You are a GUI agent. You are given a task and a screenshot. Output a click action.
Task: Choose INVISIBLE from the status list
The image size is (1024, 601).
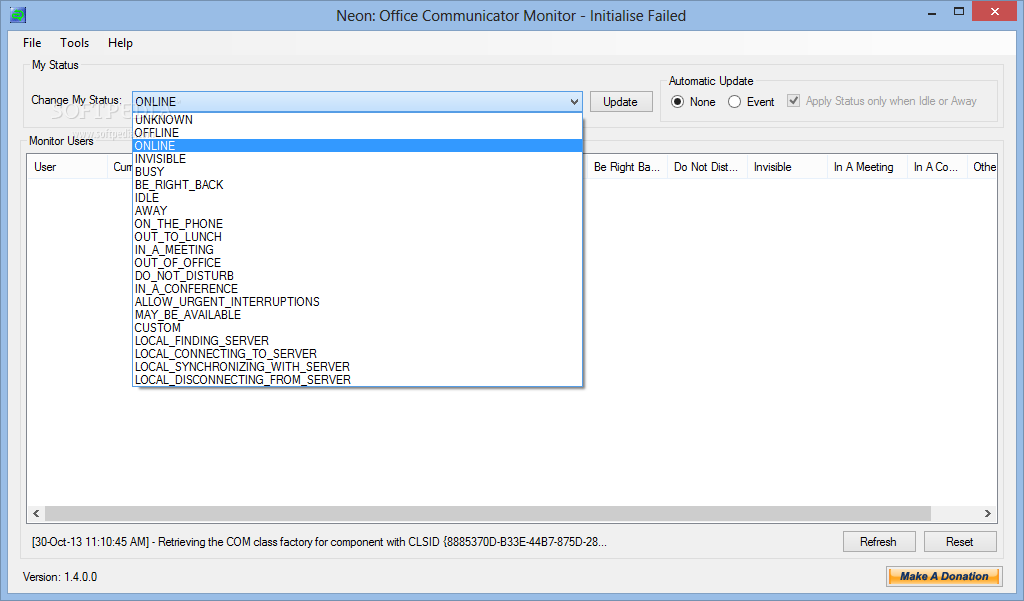(357, 159)
